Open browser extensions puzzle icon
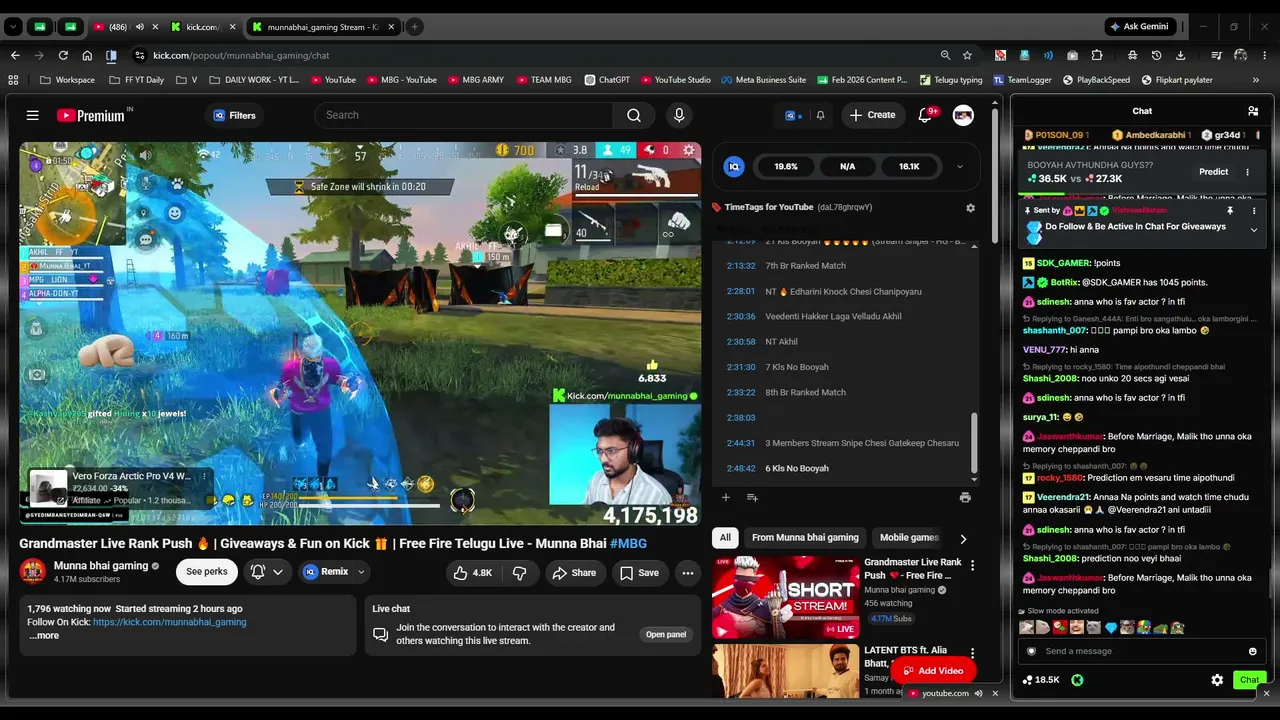This screenshot has height=720, width=1280. [x=1097, y=55]
